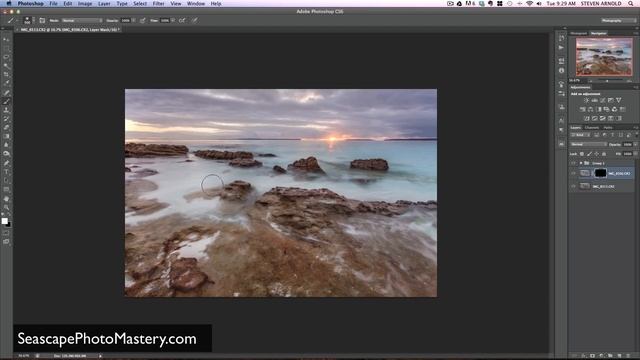Viewport: 640px width, 360px height.
Task: Lock all for the selected layer
Action: point(604,154)
